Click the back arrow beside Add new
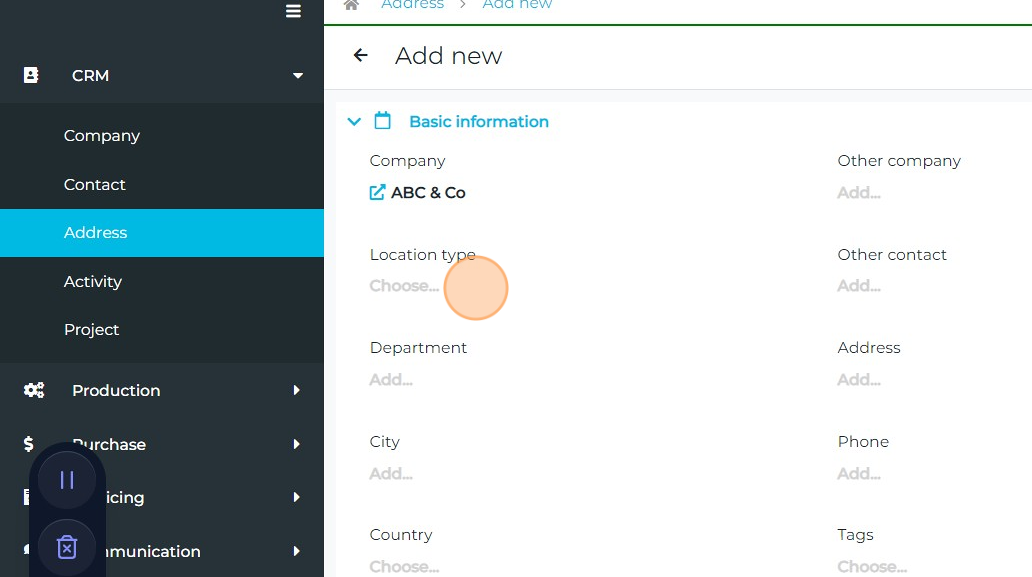 point(361,56)
